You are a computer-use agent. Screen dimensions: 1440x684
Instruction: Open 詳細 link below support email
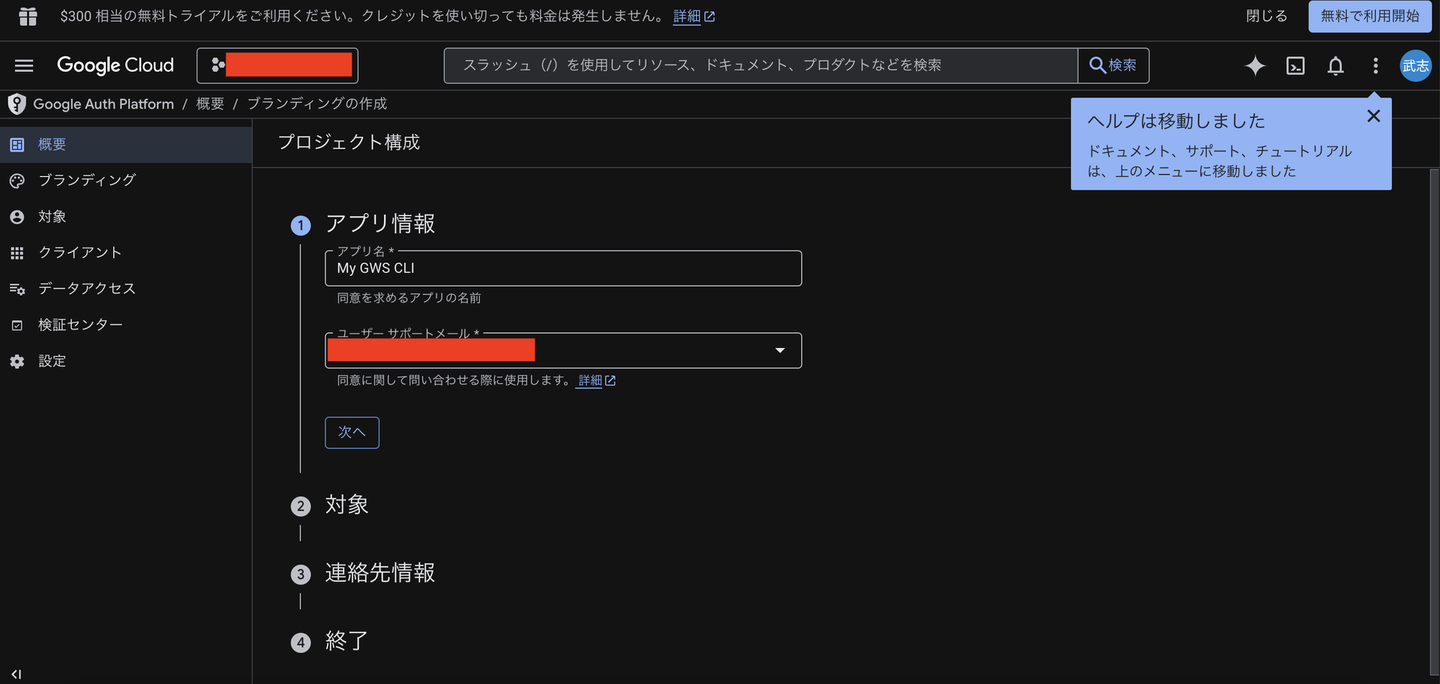pos(596,380)
